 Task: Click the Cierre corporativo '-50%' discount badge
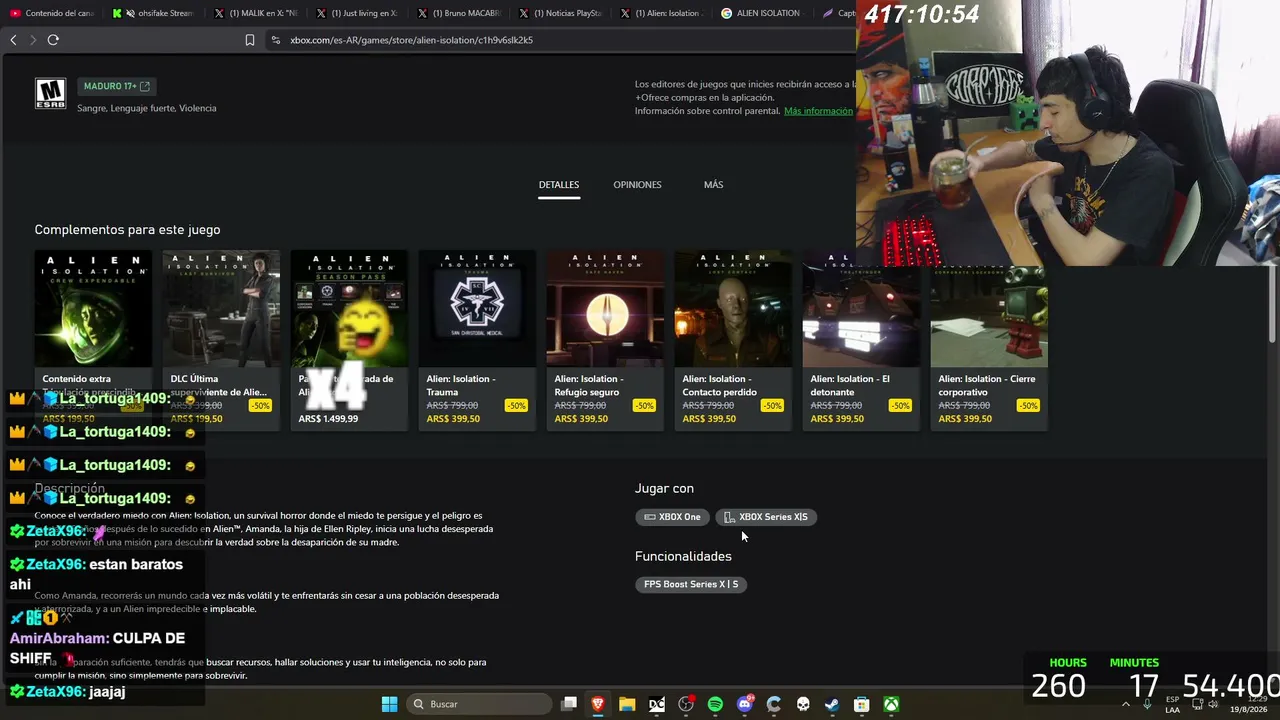point(1028,406)
